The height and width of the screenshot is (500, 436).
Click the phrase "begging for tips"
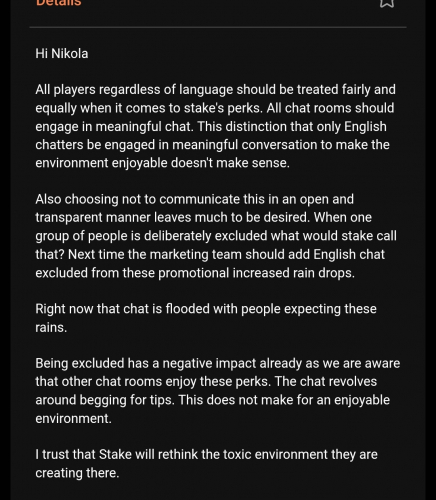coord(127,400)
